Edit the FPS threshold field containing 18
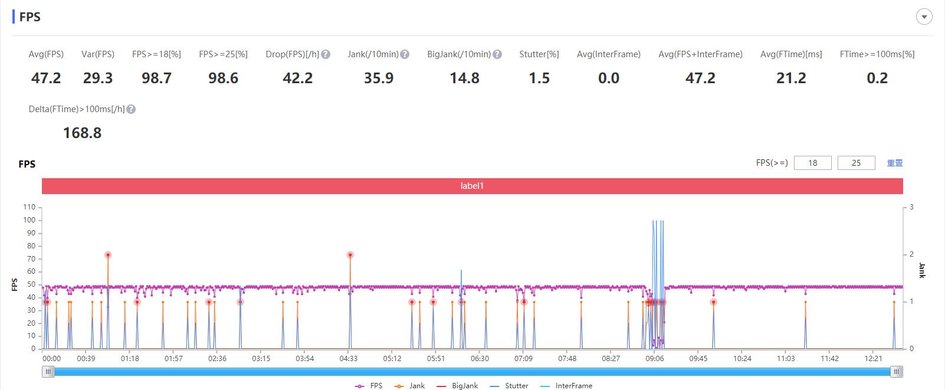This screenshot has height=390, width=945. tap(813, 163)
